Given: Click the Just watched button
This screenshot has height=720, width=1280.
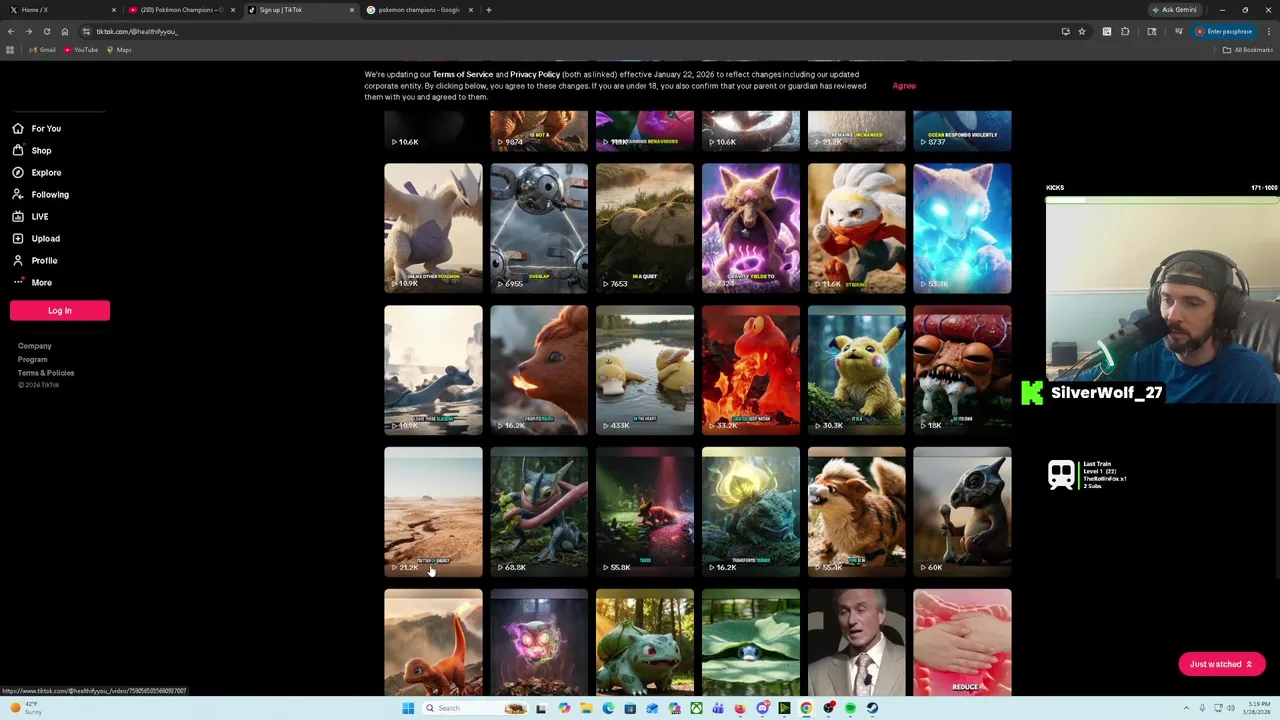Looking at the screenshot, I should 1221,664.
